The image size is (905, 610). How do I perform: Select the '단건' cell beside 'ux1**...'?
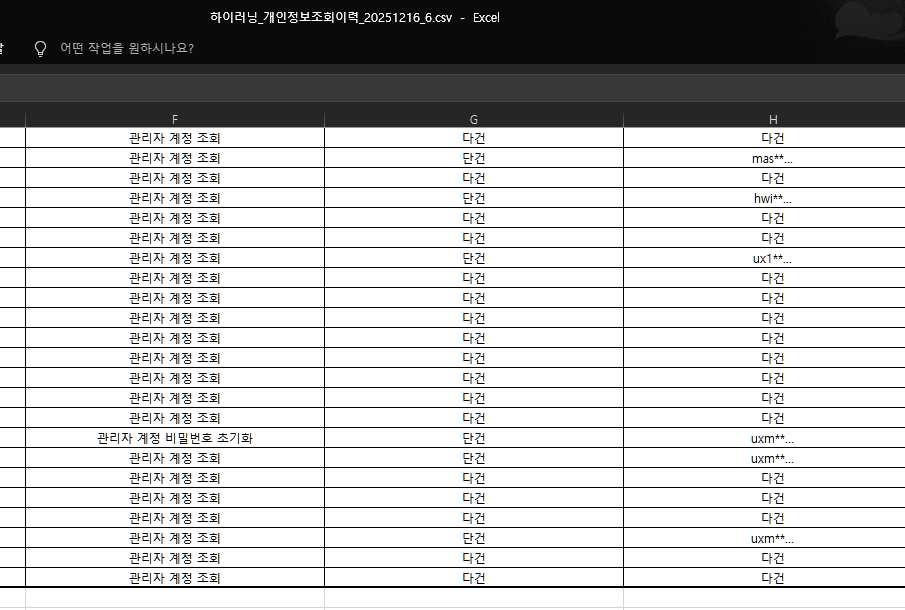point(474,258)
